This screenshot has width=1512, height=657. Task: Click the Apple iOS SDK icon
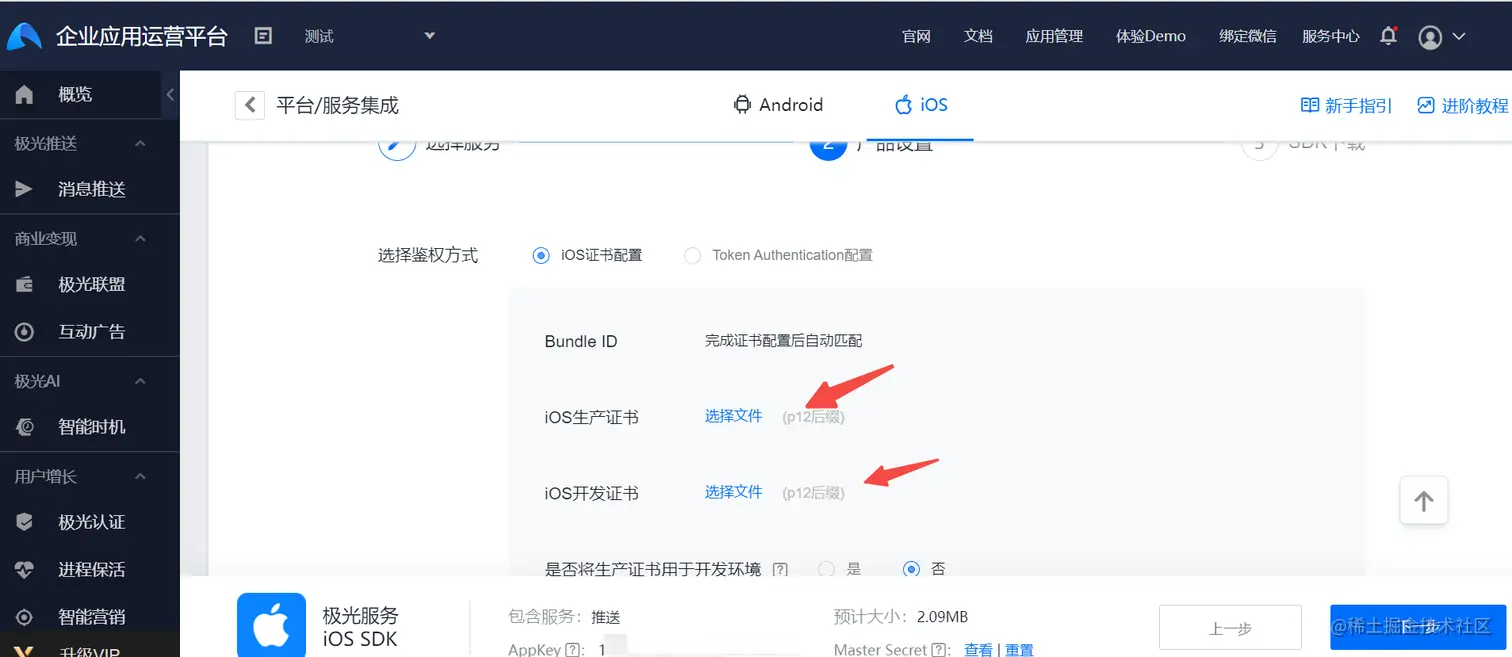[x=271, y=626]
